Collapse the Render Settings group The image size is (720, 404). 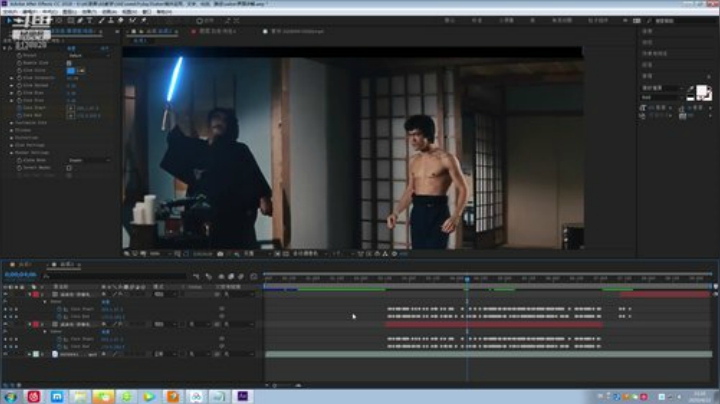(x=11, y=153)
